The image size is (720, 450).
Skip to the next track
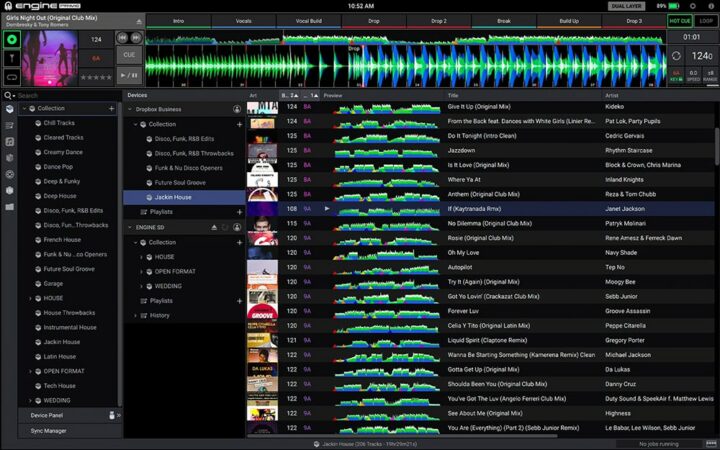(x=135, y=37)
